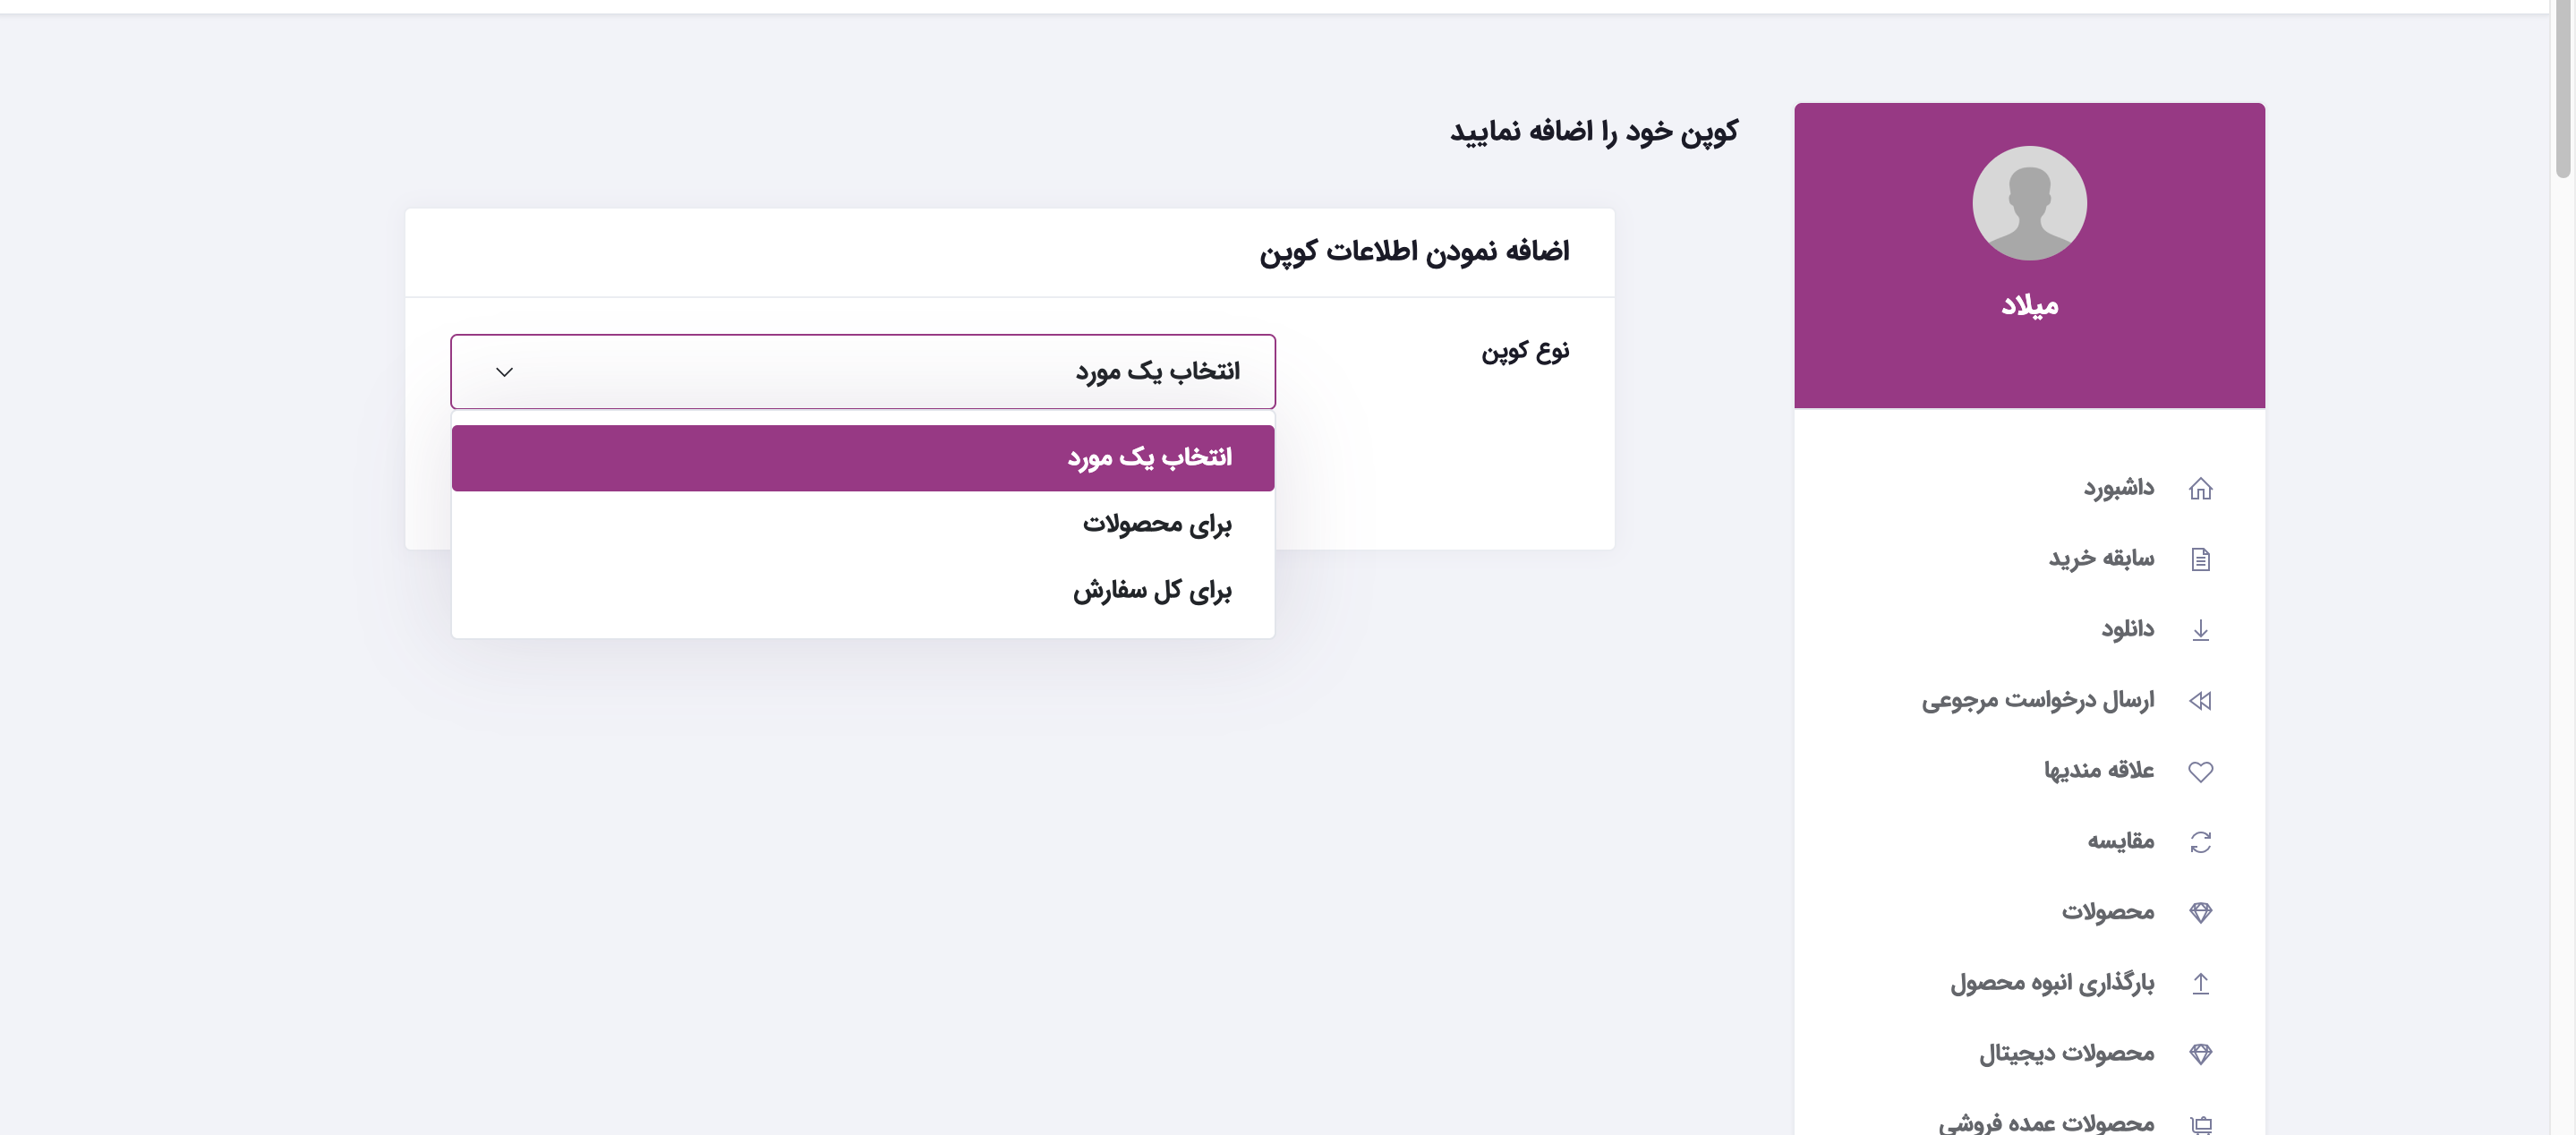Select the return request rewind icon
This screenshot has width=2576, height=1135.
point(2201,700)
